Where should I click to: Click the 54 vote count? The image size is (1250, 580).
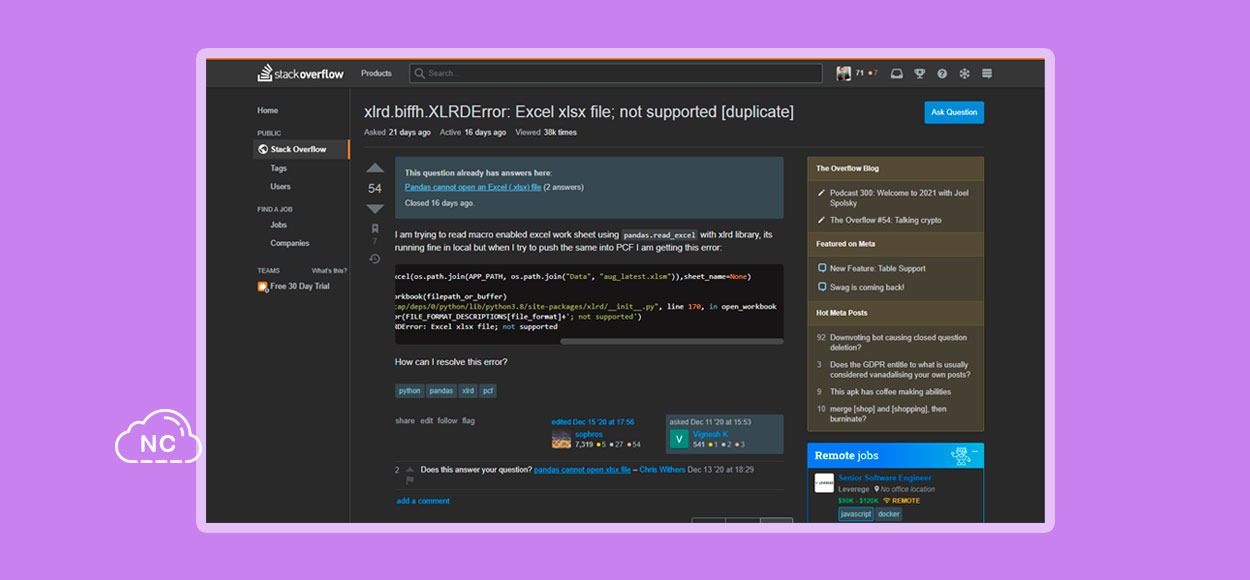(x=375, y=188)
